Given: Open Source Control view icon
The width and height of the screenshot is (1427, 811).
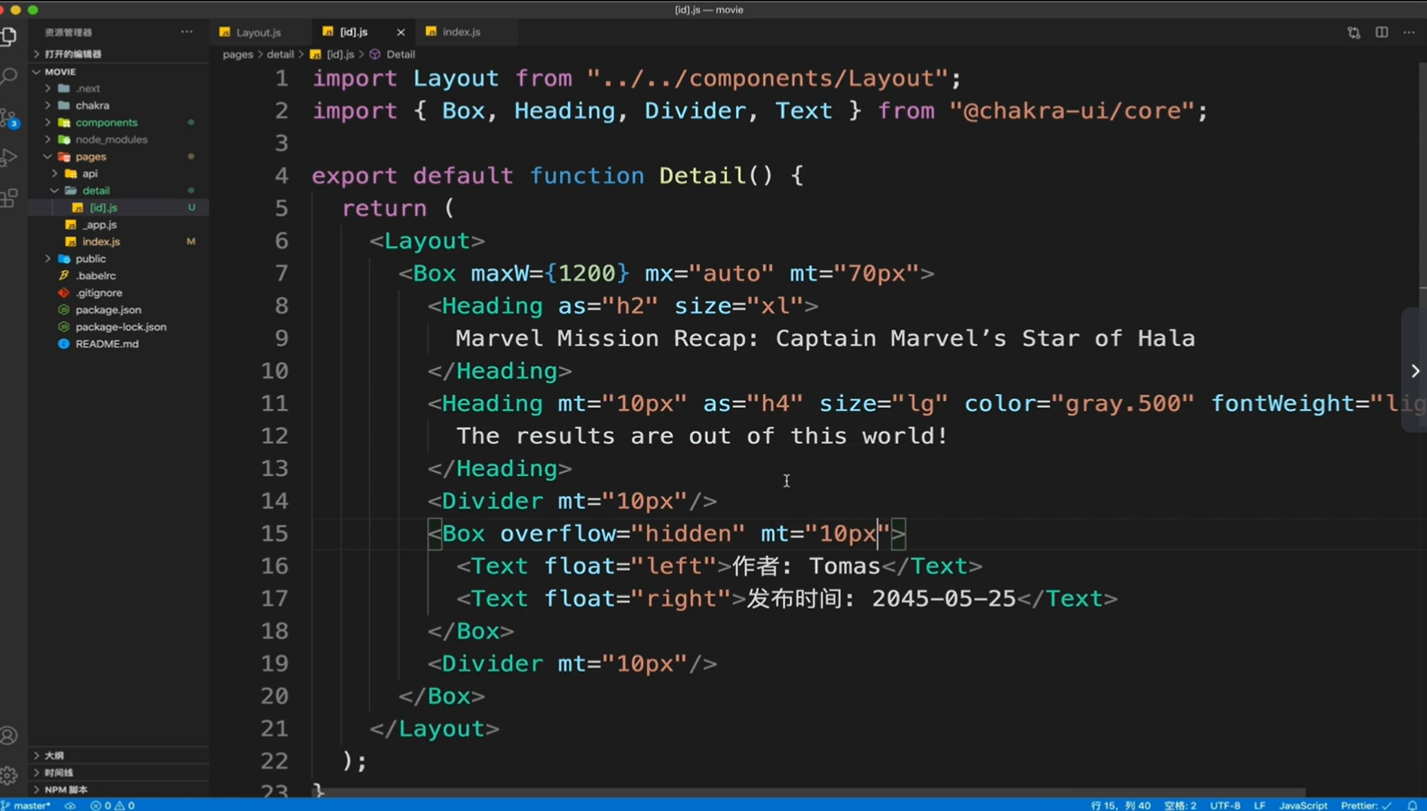Looking at the screenshot, I should (10, 118).
